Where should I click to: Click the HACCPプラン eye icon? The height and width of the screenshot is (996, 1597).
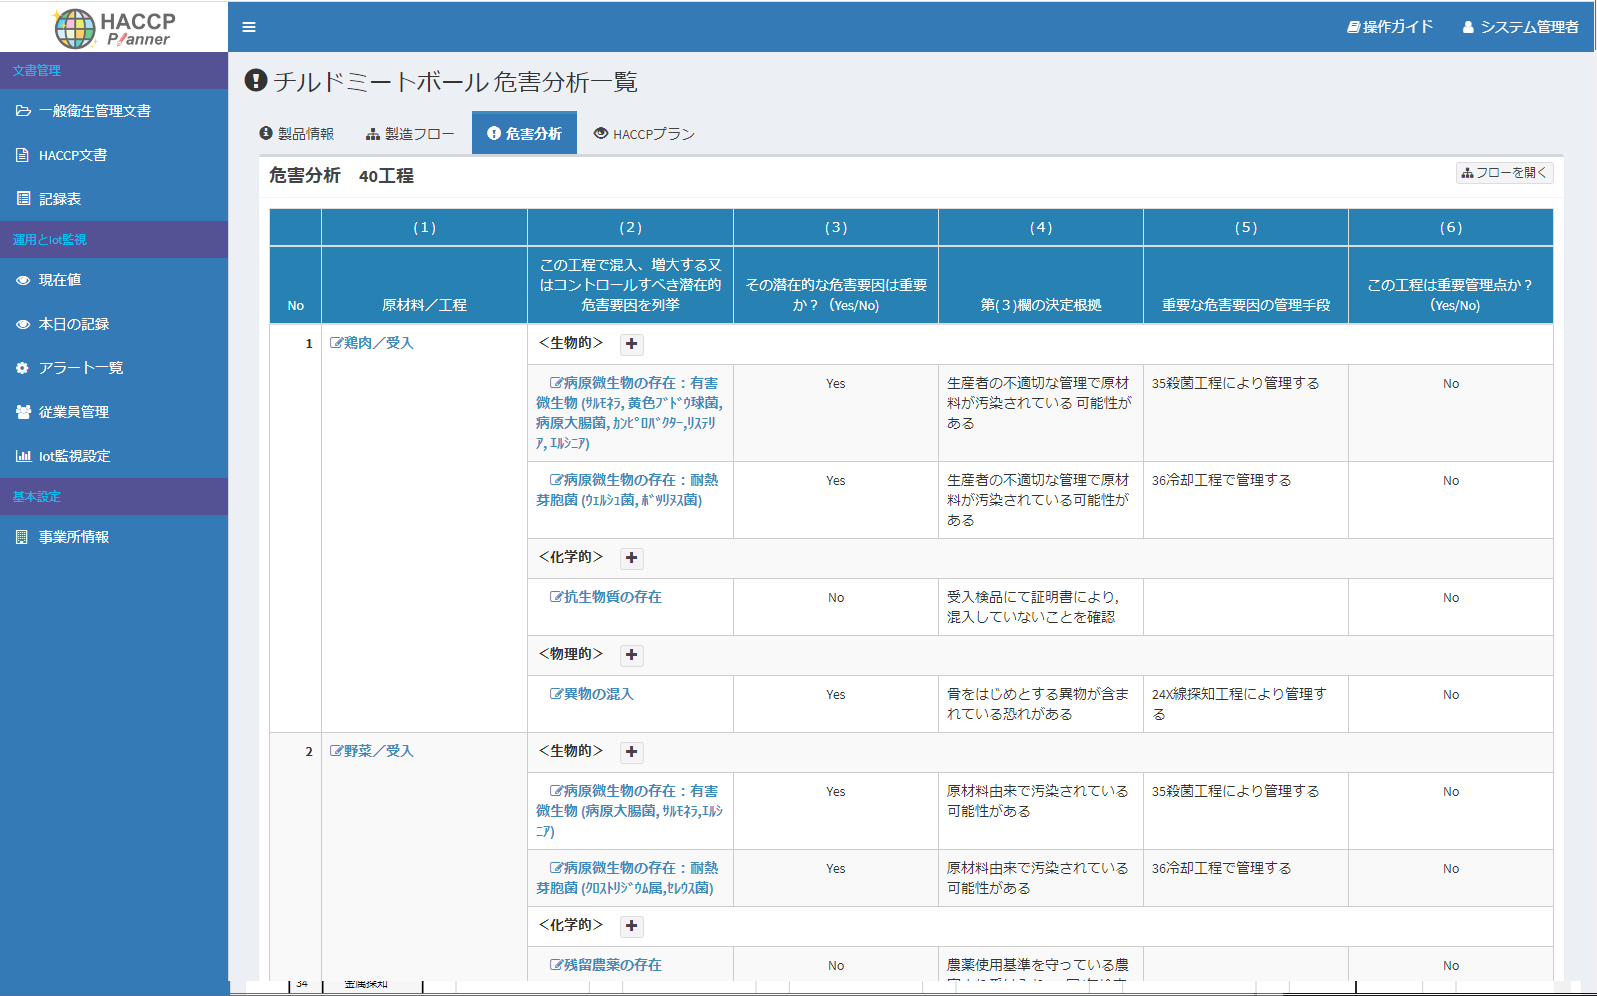coord(601,133)
